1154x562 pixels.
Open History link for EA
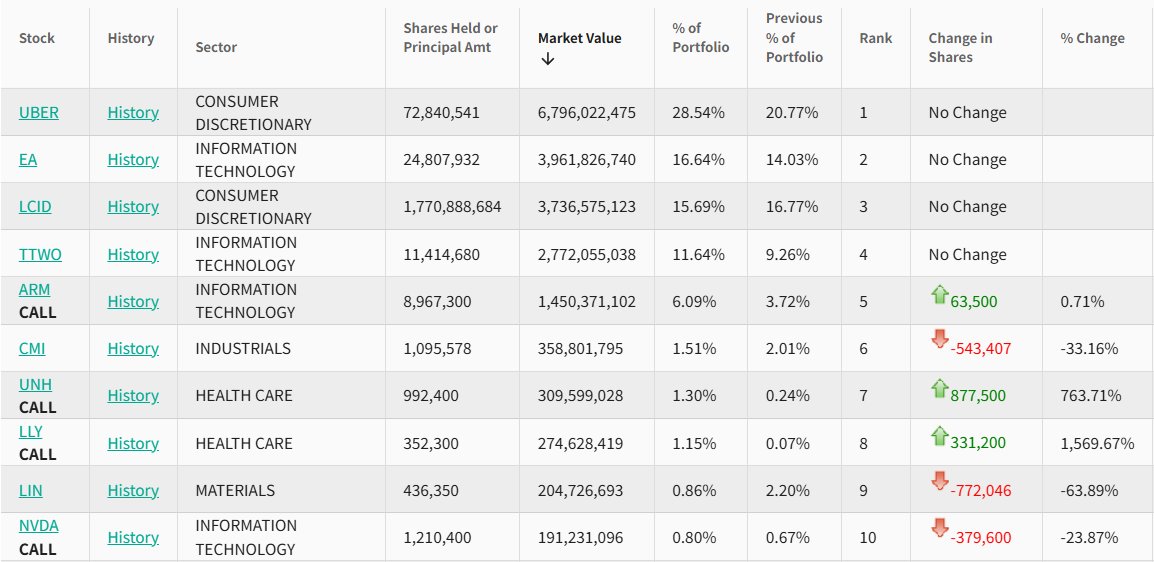133,159
